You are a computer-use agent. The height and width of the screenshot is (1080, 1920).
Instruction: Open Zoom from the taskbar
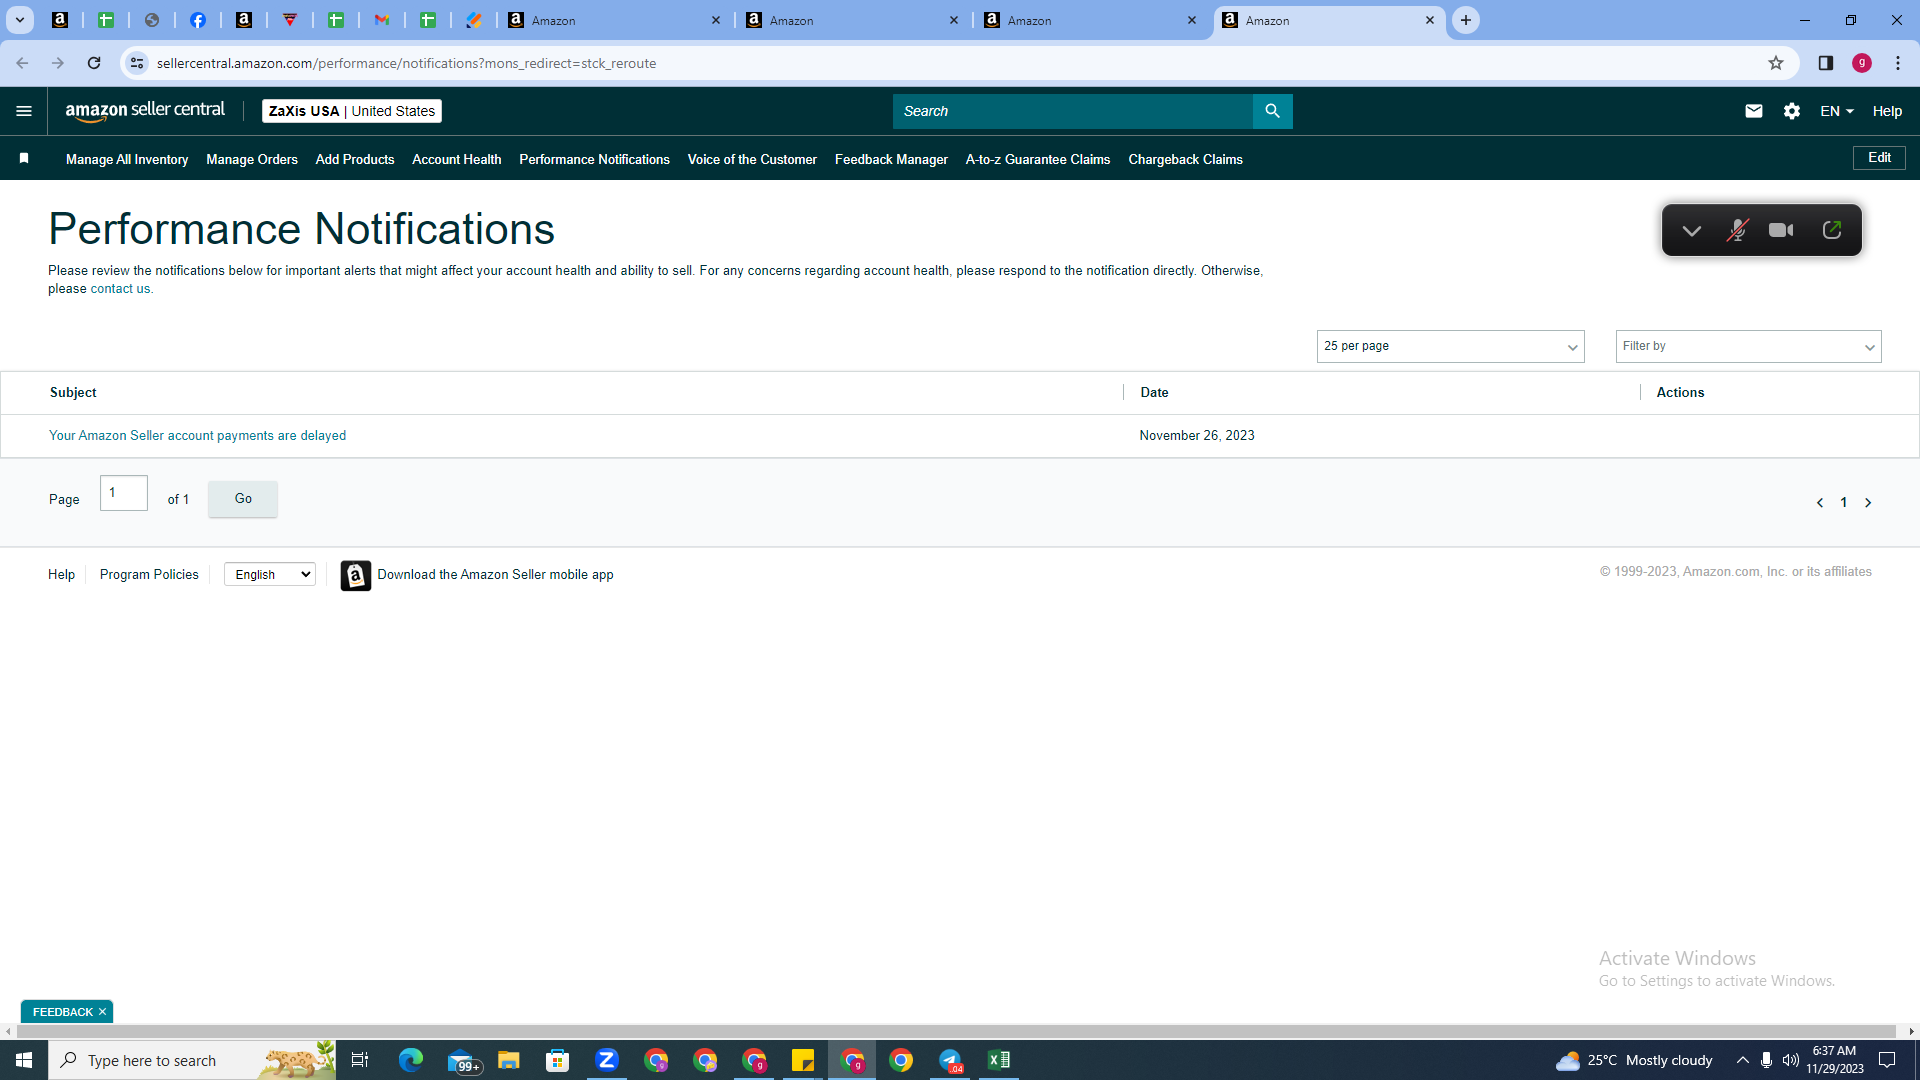click(x=607, y=1060)
